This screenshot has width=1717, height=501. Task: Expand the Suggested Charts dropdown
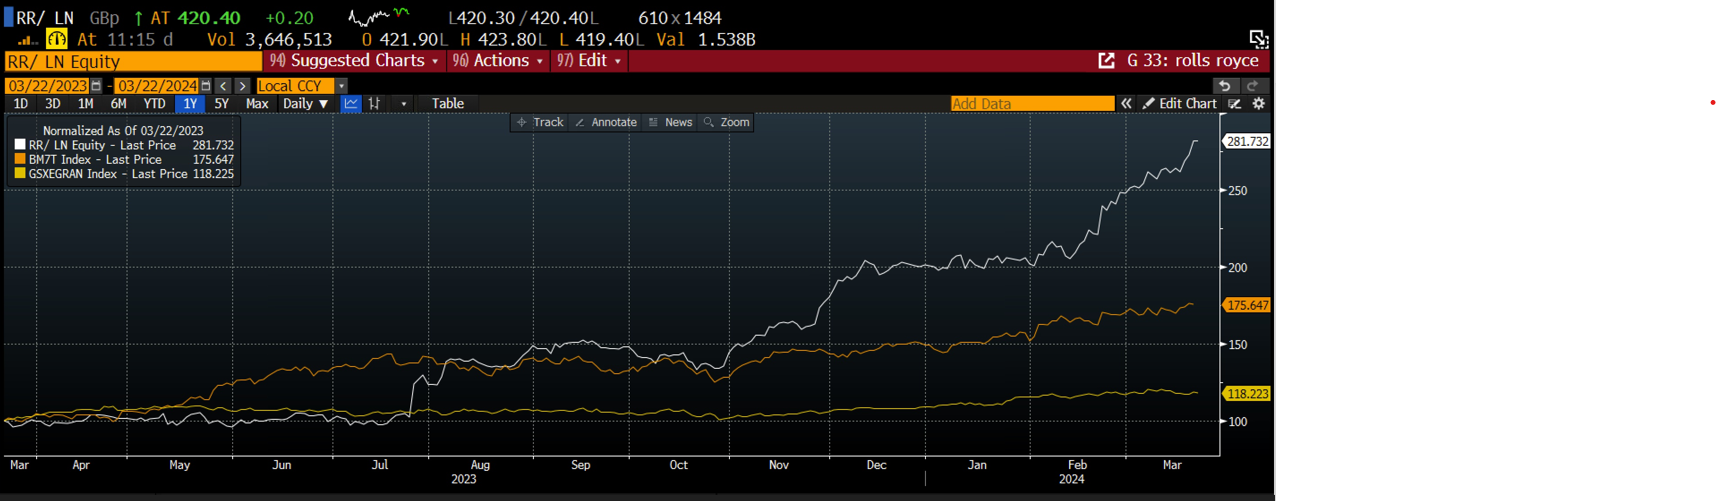pos(355,61)
